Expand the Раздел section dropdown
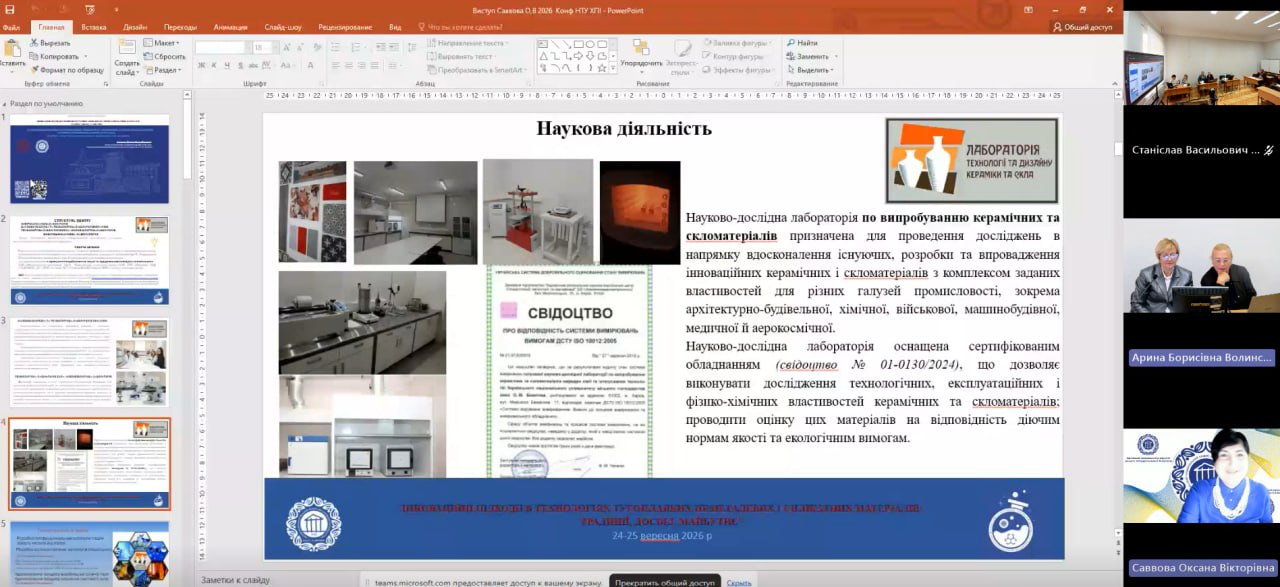Viewport: 1280px width, 587px height. [x=164, y=70]
